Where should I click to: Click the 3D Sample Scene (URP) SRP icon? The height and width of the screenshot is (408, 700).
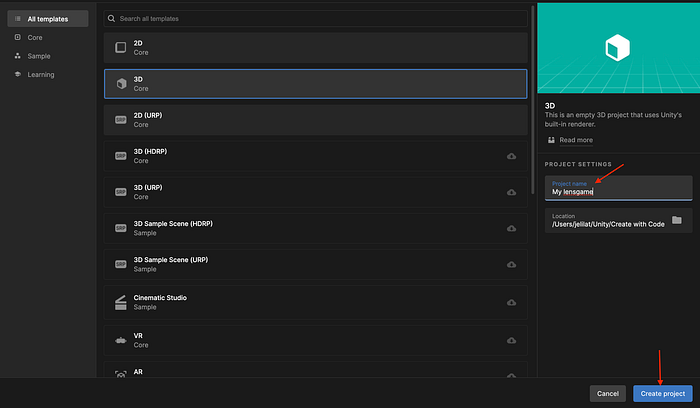click(121, 264)
